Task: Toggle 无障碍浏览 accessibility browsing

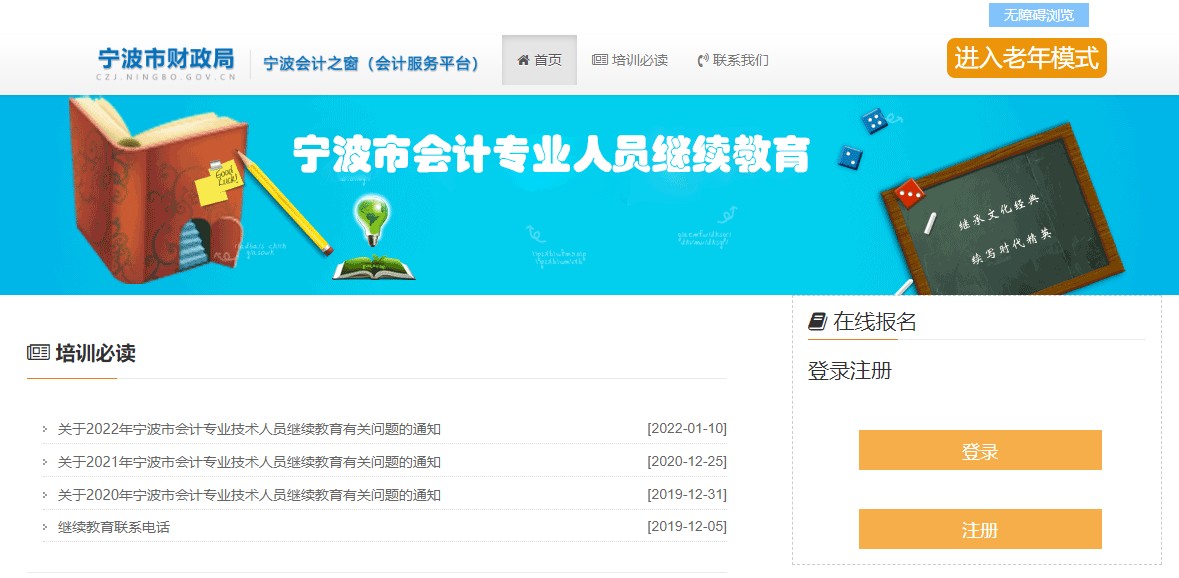Action: (1038, 15)
